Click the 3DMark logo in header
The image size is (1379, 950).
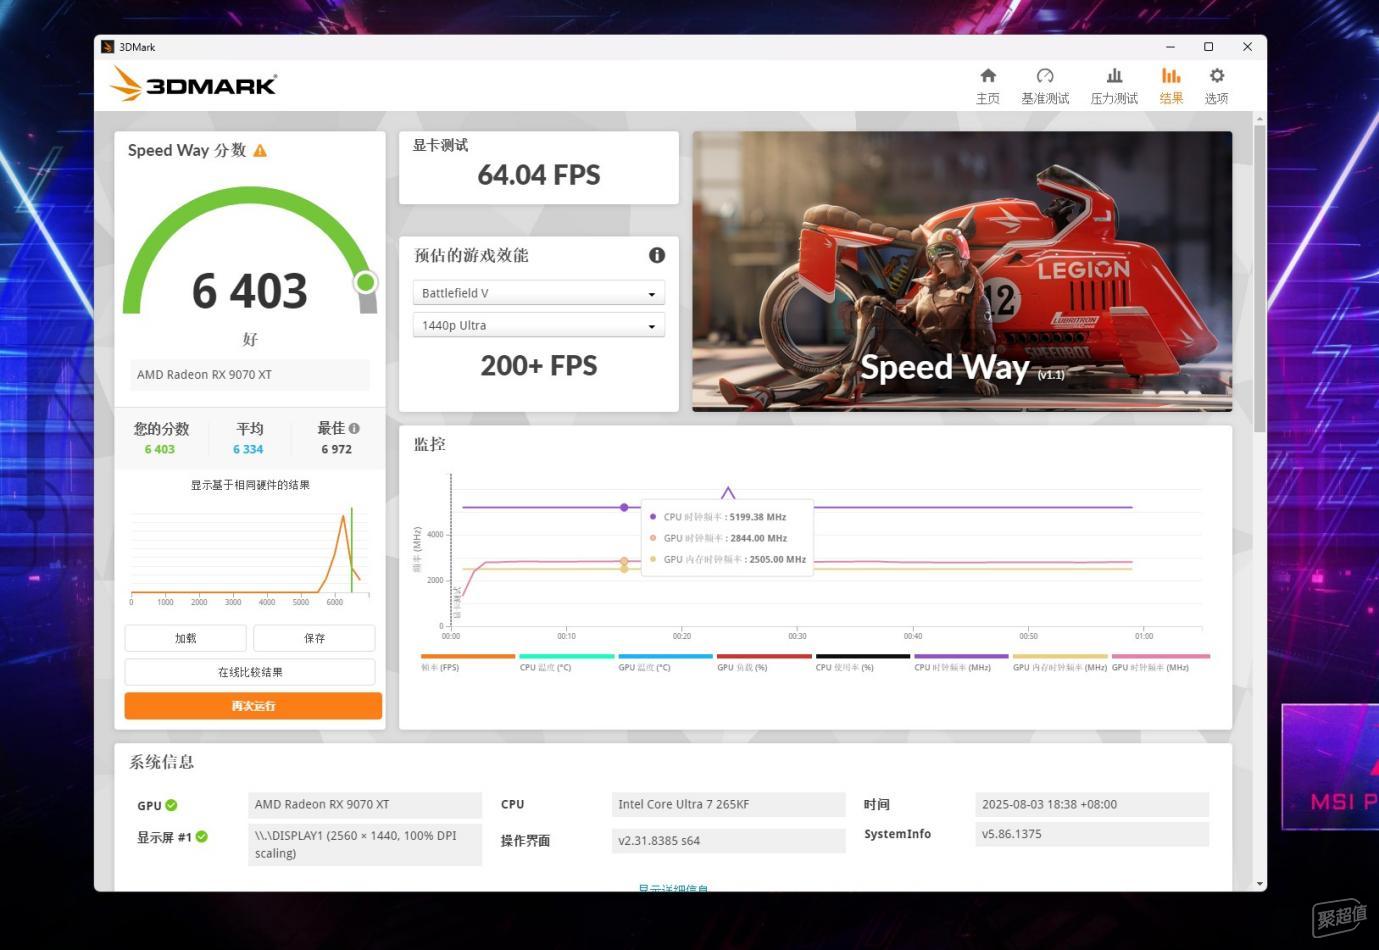click(x=193, y=84)
